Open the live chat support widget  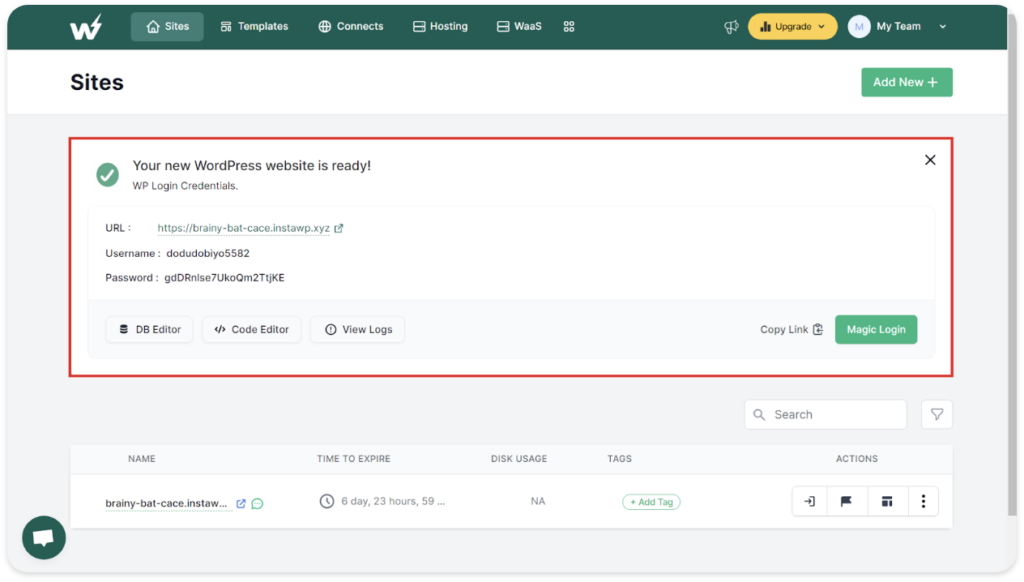click(x=44, y=538)
